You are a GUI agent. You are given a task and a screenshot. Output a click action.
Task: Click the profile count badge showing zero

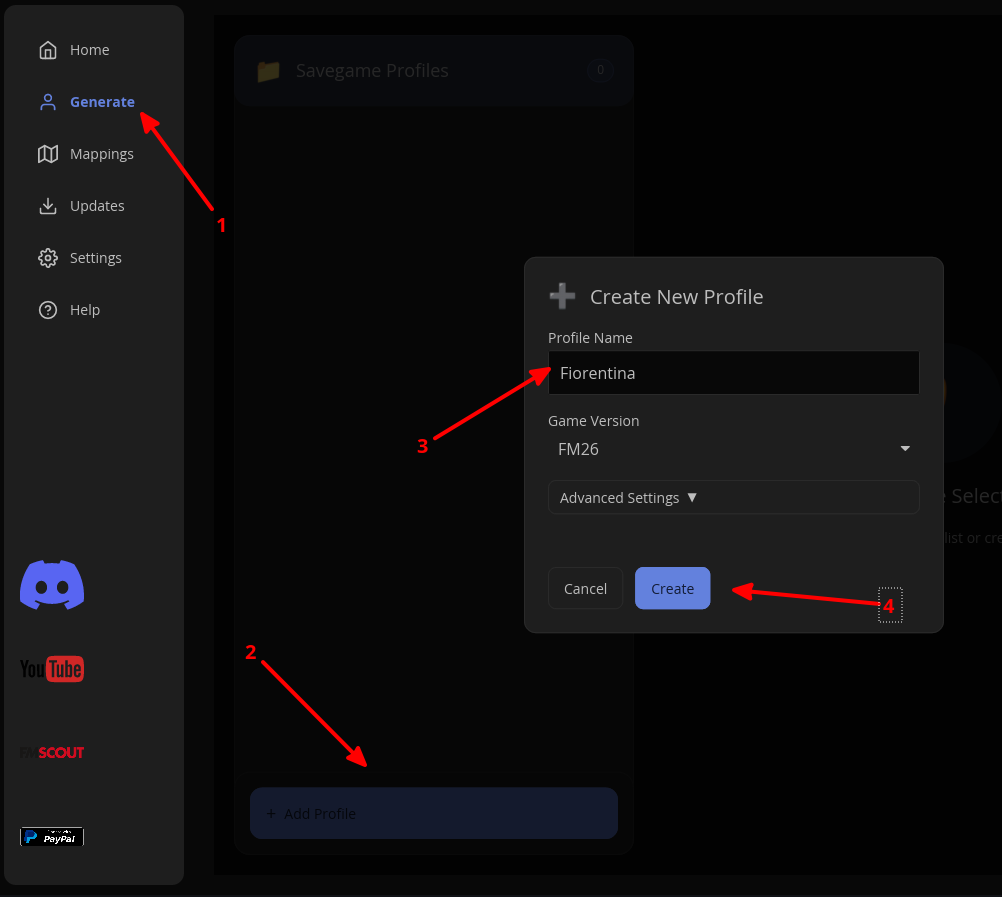[600, 70]
